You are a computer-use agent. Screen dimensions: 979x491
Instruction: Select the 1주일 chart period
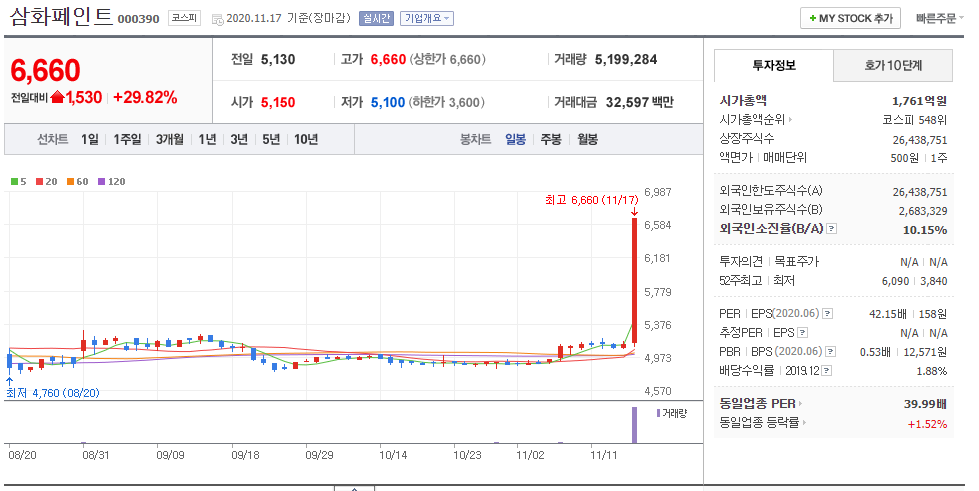point(127,139)
